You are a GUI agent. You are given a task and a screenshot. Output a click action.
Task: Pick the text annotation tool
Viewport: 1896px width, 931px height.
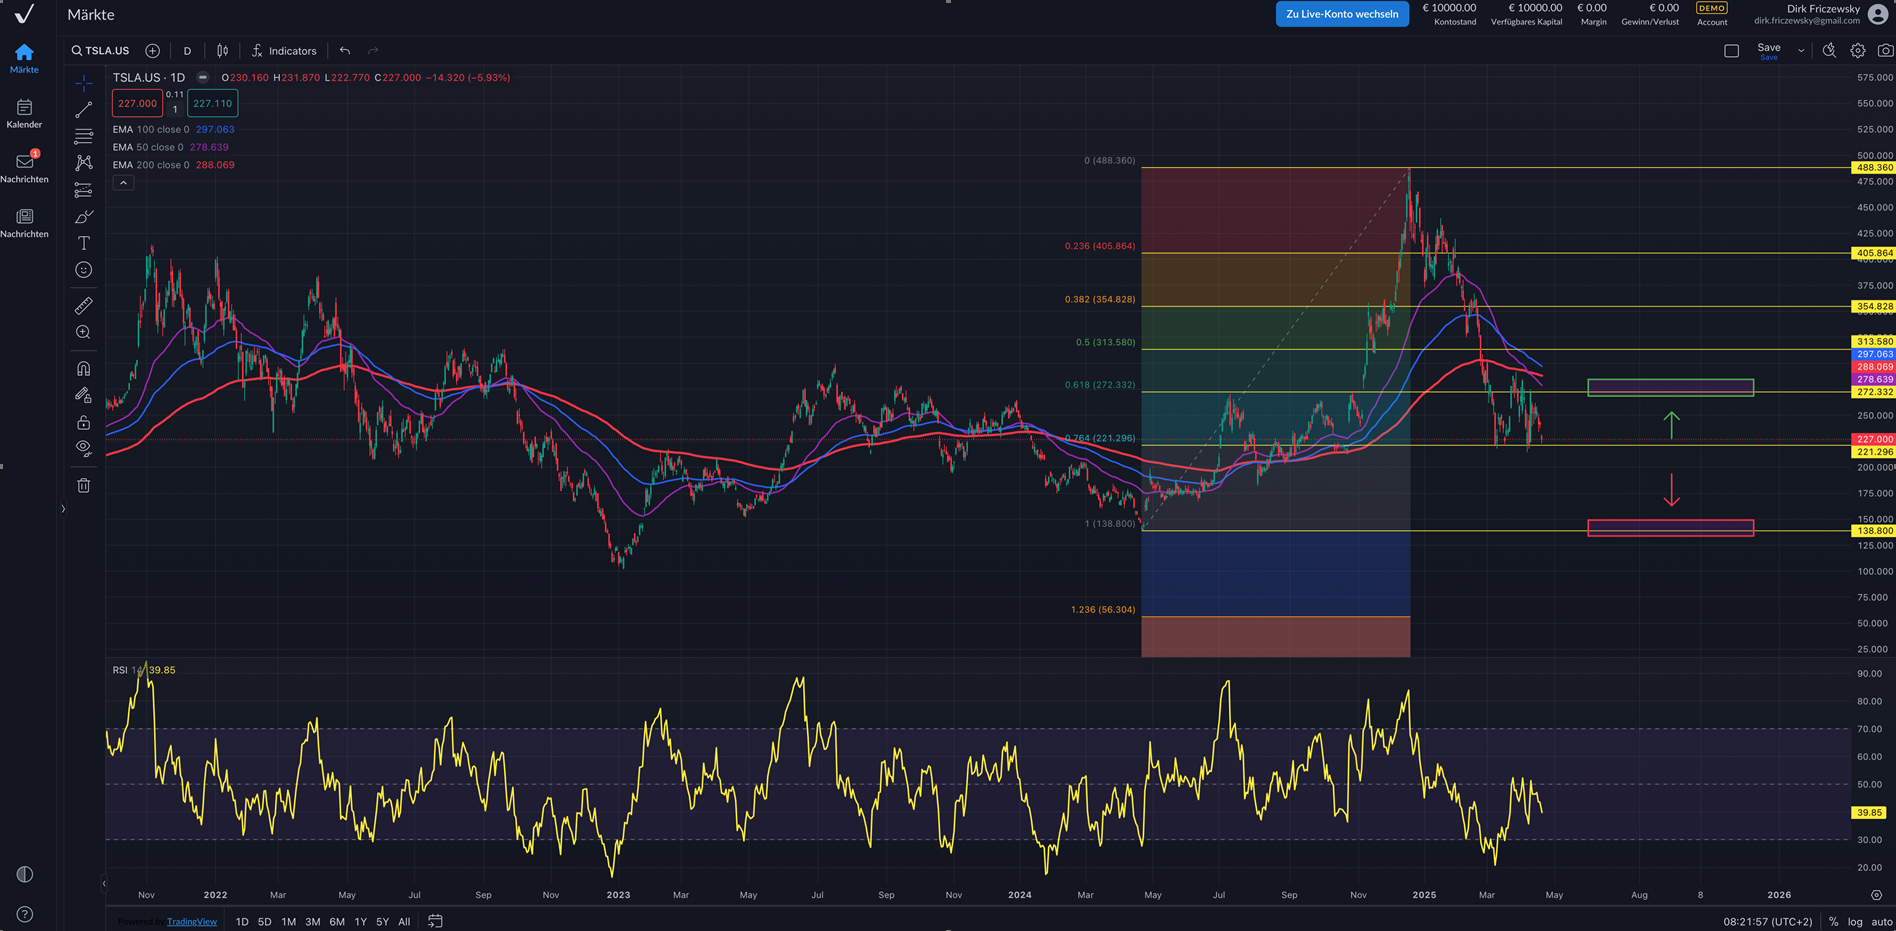click(84, 243)
